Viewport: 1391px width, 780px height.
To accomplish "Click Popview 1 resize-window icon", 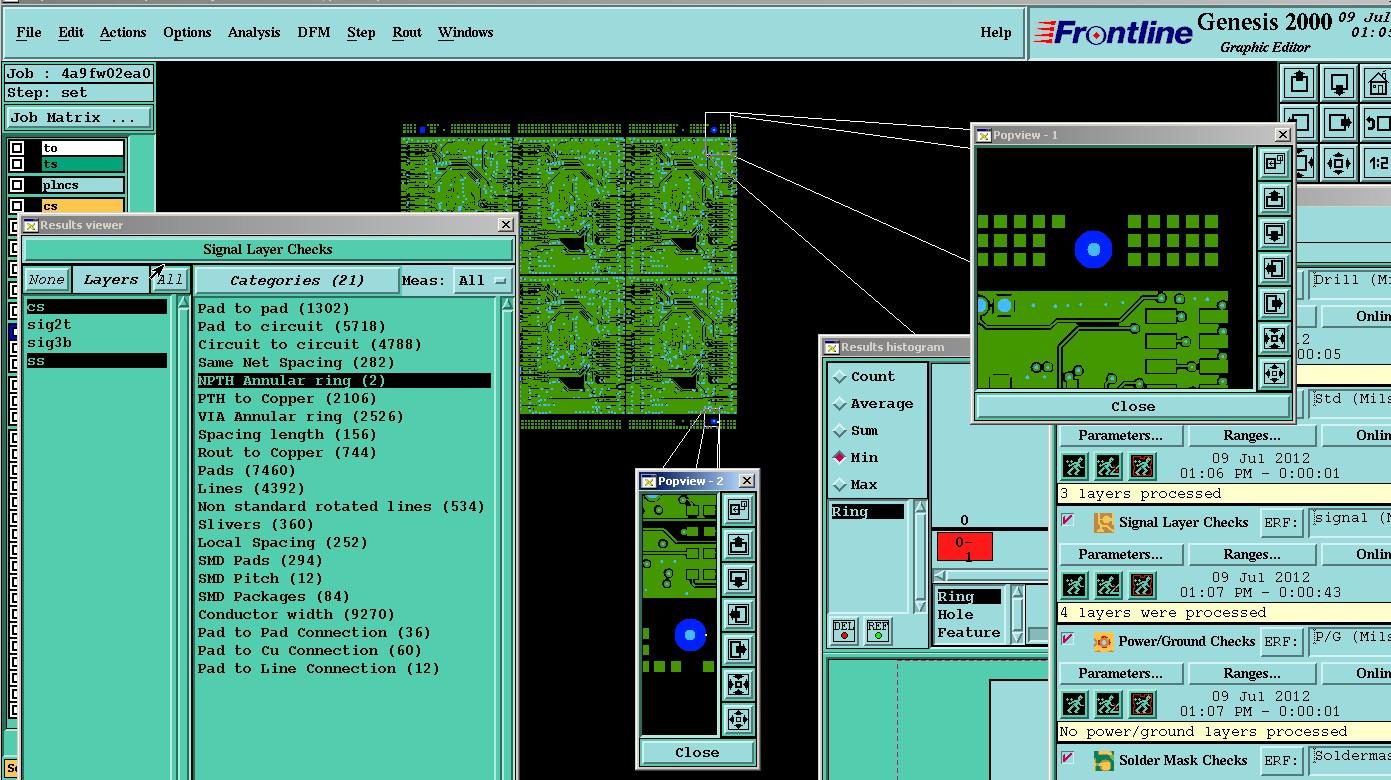I will (1274, 165).
